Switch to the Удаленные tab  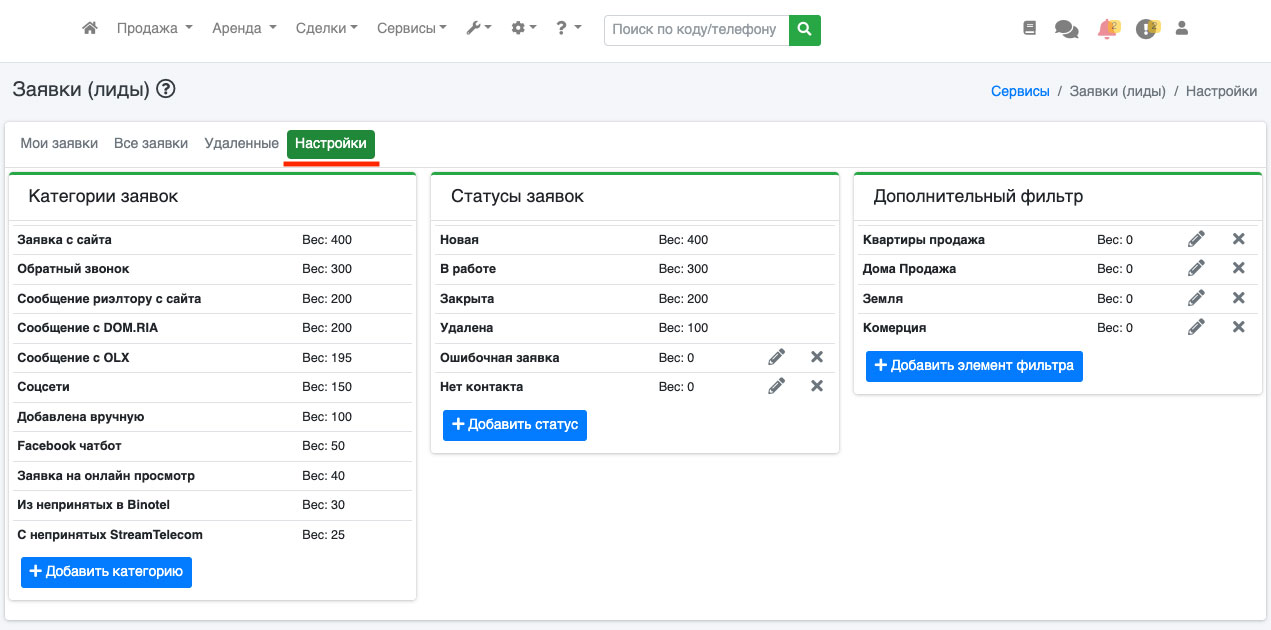241,143
